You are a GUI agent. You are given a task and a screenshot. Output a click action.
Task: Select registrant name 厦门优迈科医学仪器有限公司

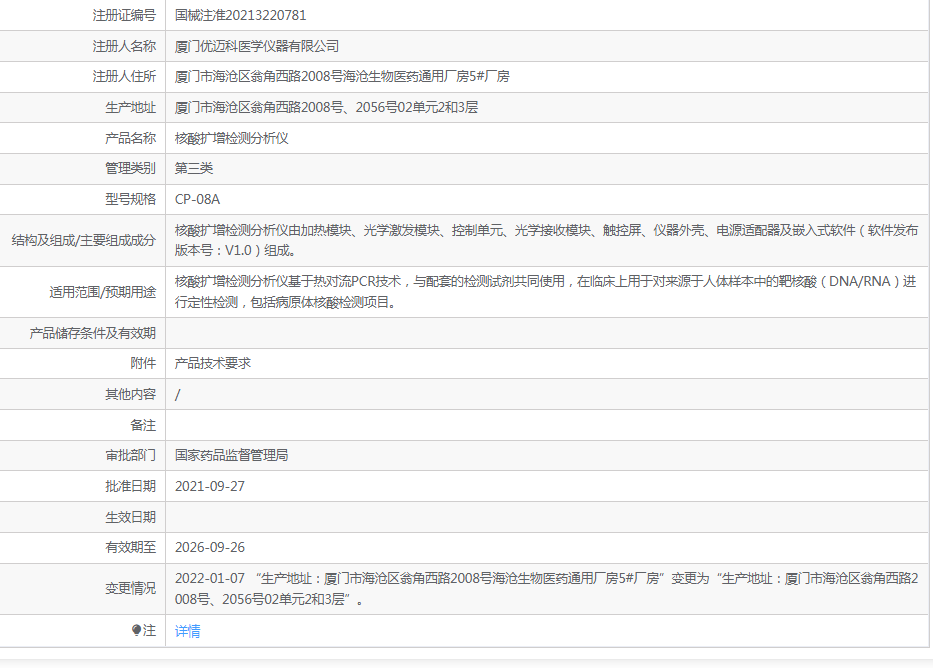(x=257, y=46)
